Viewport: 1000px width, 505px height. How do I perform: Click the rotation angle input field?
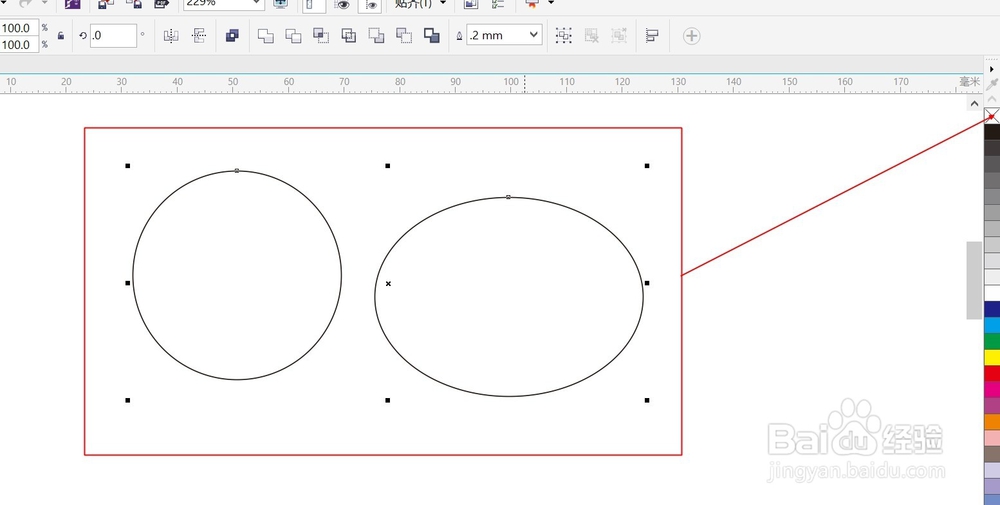click(113, 36)
